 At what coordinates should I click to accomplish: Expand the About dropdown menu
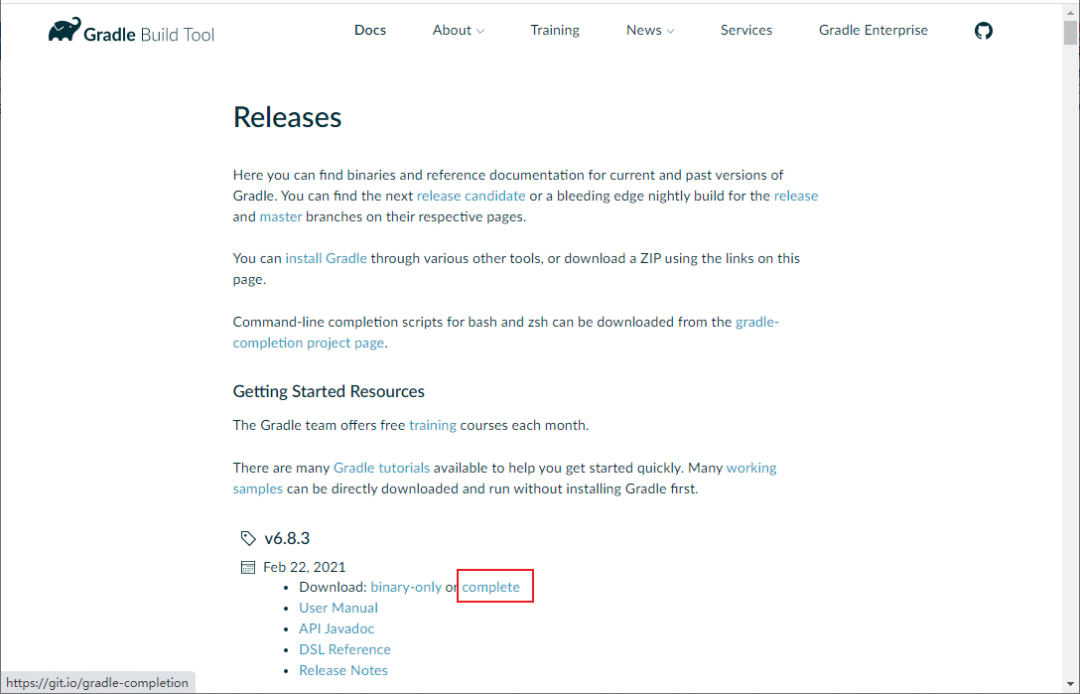(x=458, y=30)
